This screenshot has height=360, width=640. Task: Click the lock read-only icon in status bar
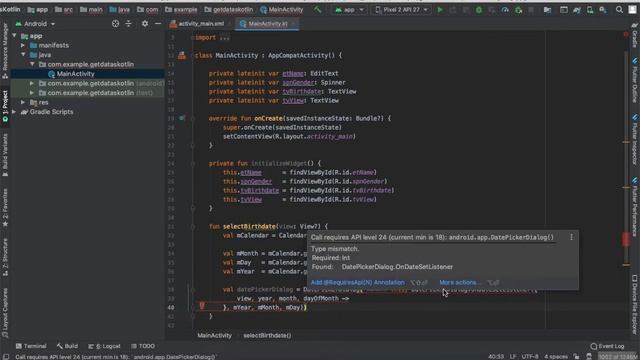(x=576, y=356)
